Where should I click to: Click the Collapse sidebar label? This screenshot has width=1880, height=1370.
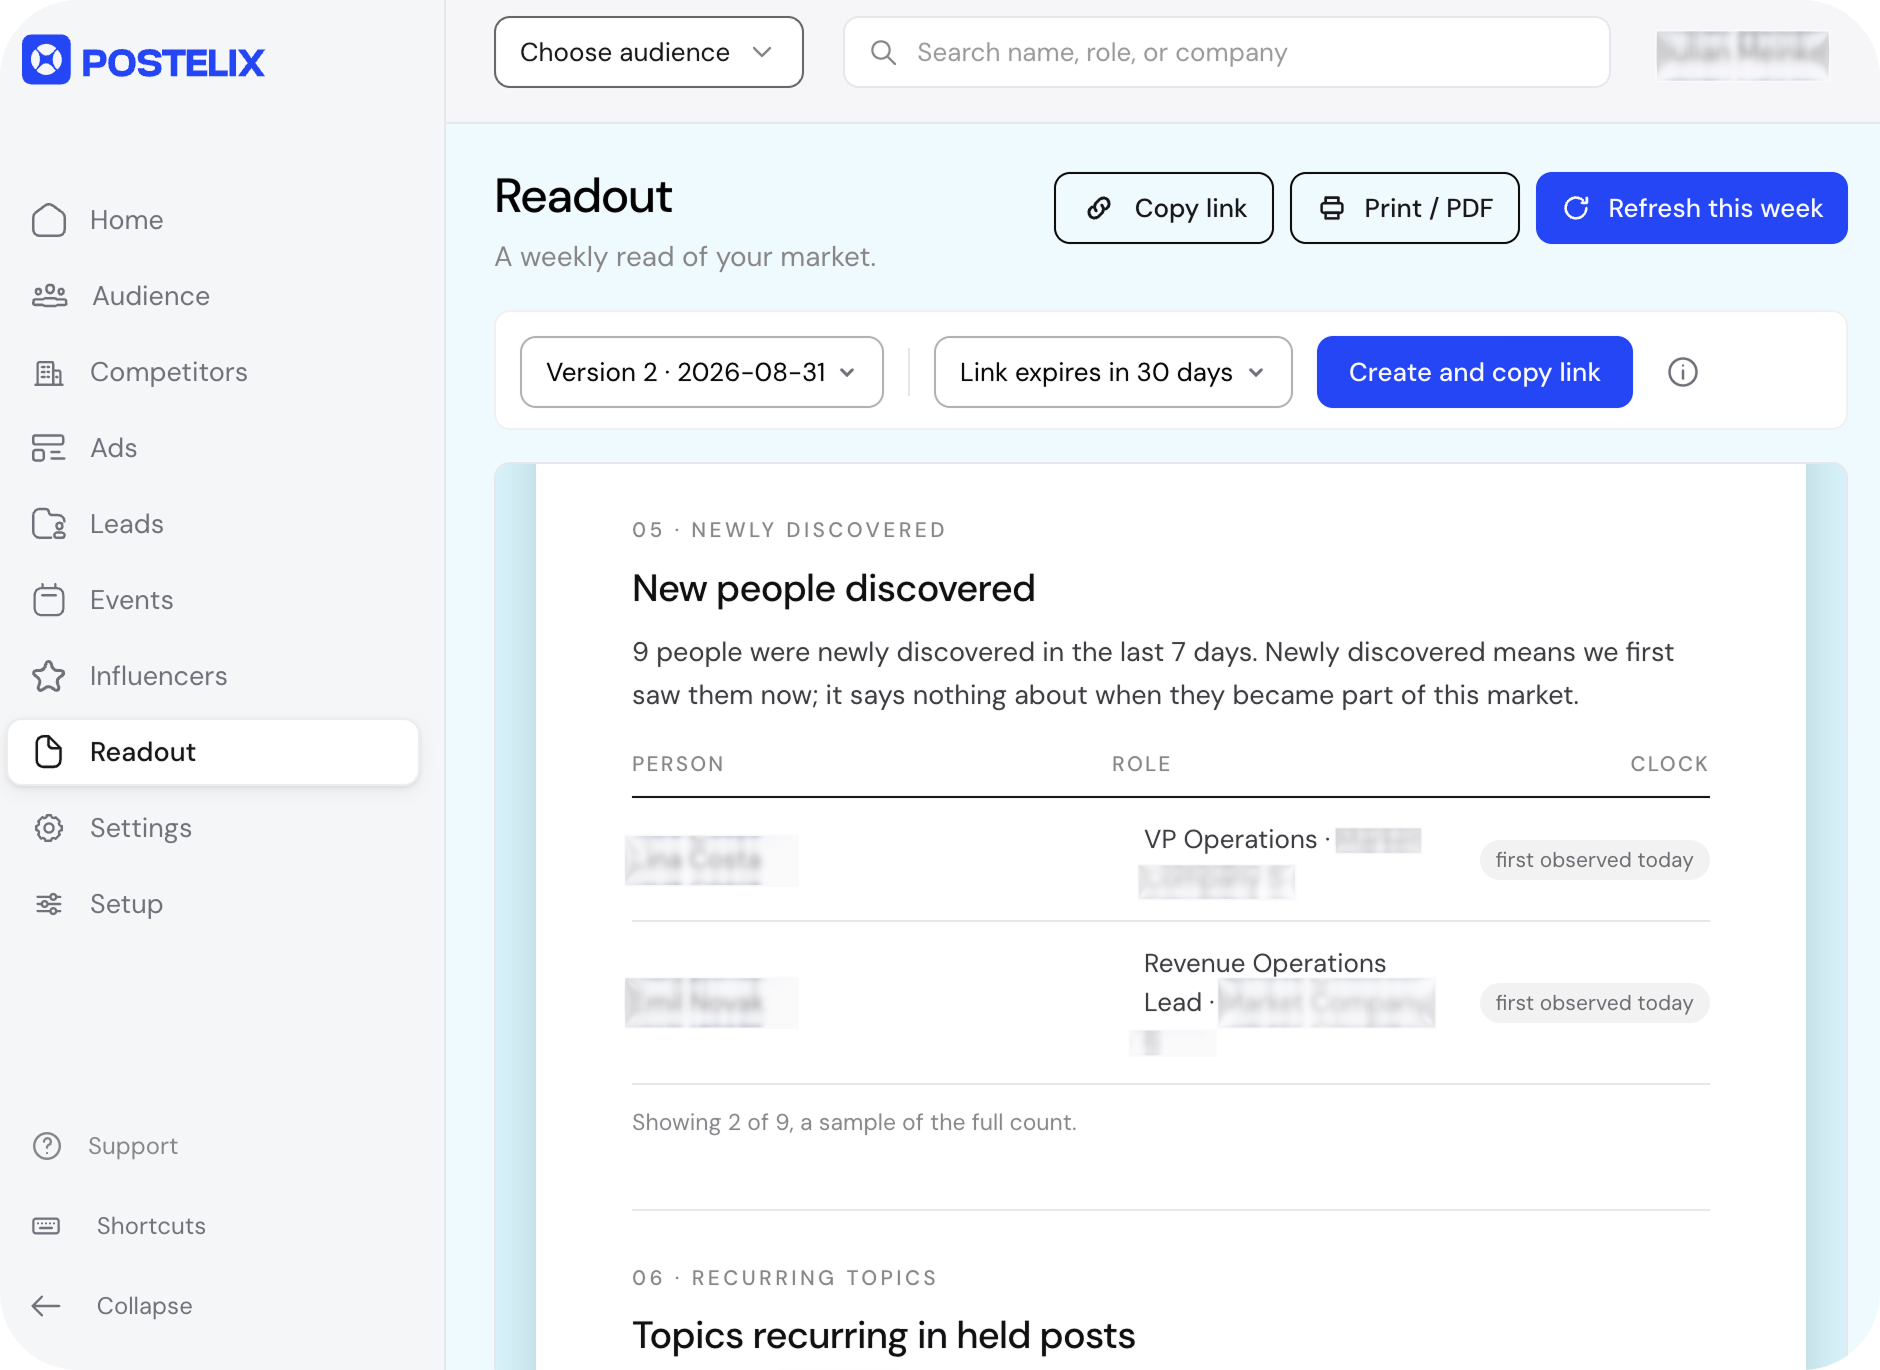pos(145,1306)
